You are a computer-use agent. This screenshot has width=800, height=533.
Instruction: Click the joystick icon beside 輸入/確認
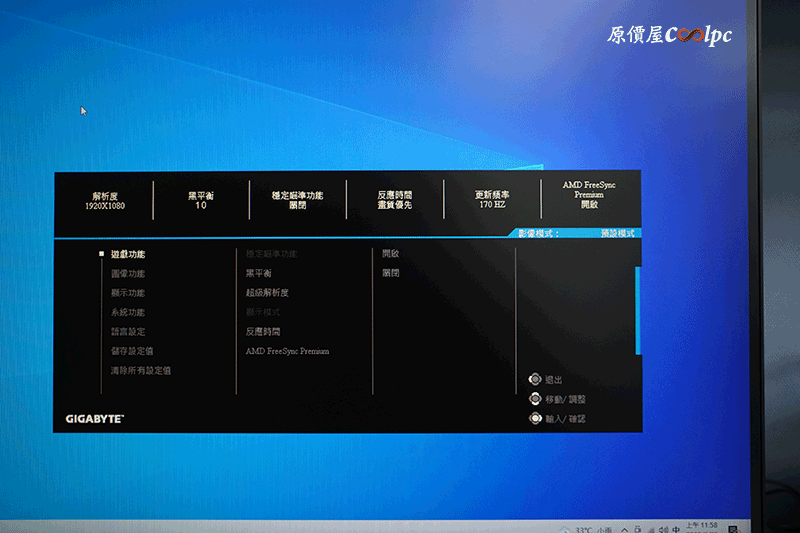tap(535, 418)
